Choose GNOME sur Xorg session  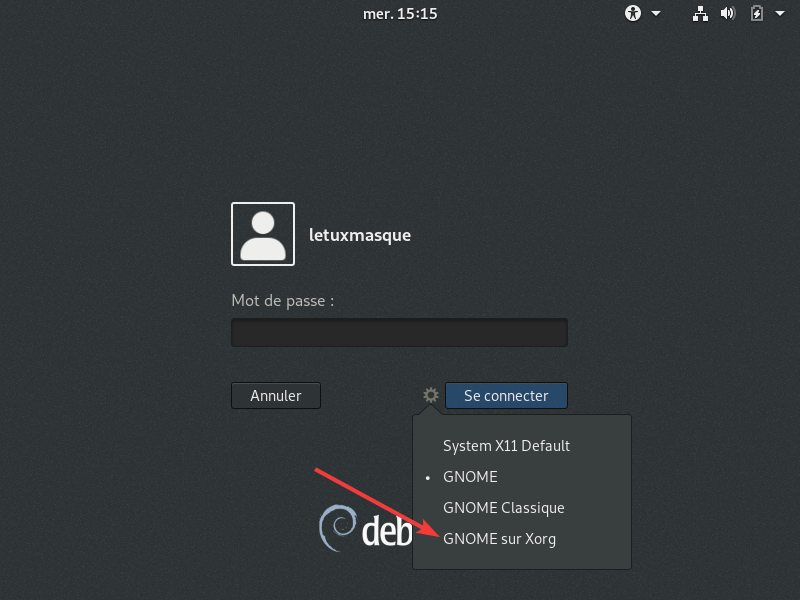tap(522, 539)
